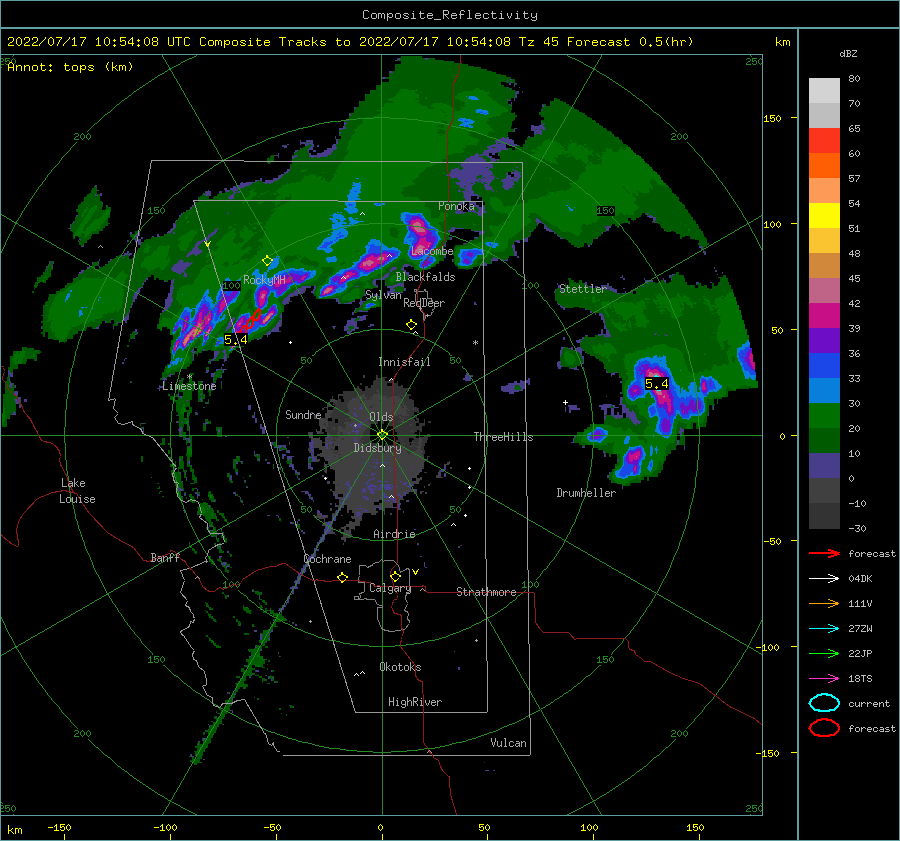Click the 'current' legend label
This screenshot has width=900, height=841.
(869, 704)
